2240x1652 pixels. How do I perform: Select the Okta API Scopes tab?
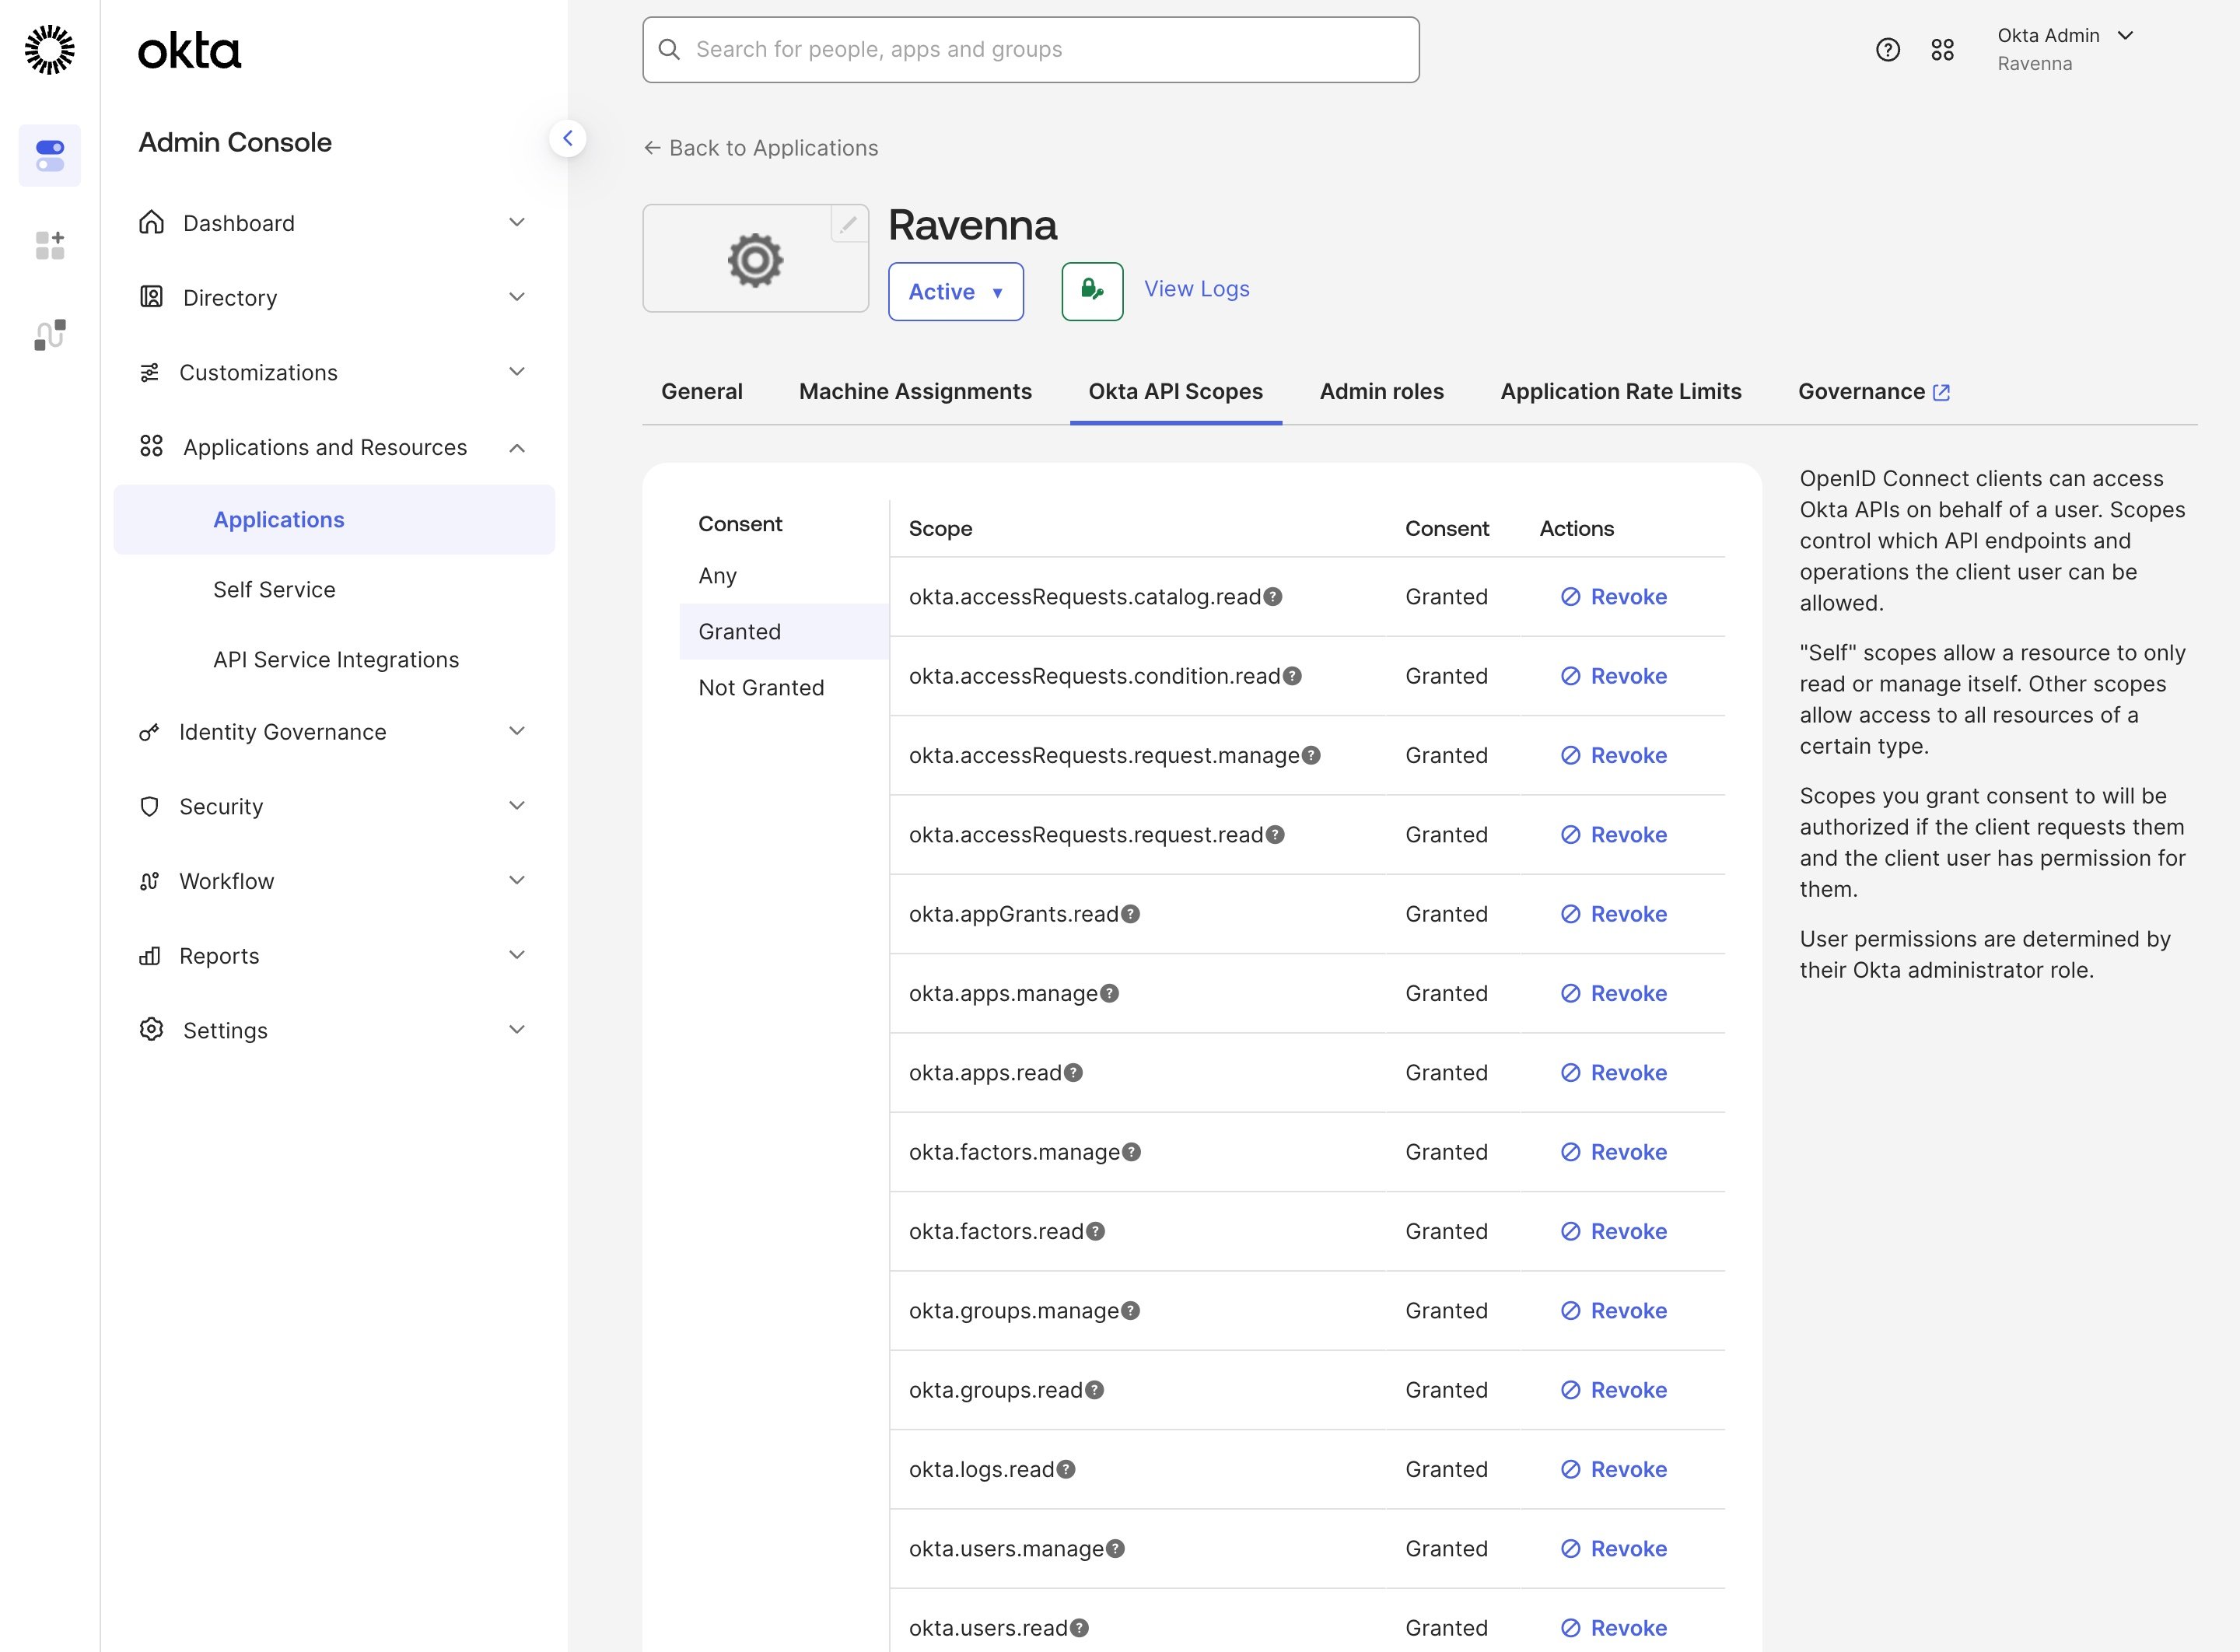pos(1175,391)
